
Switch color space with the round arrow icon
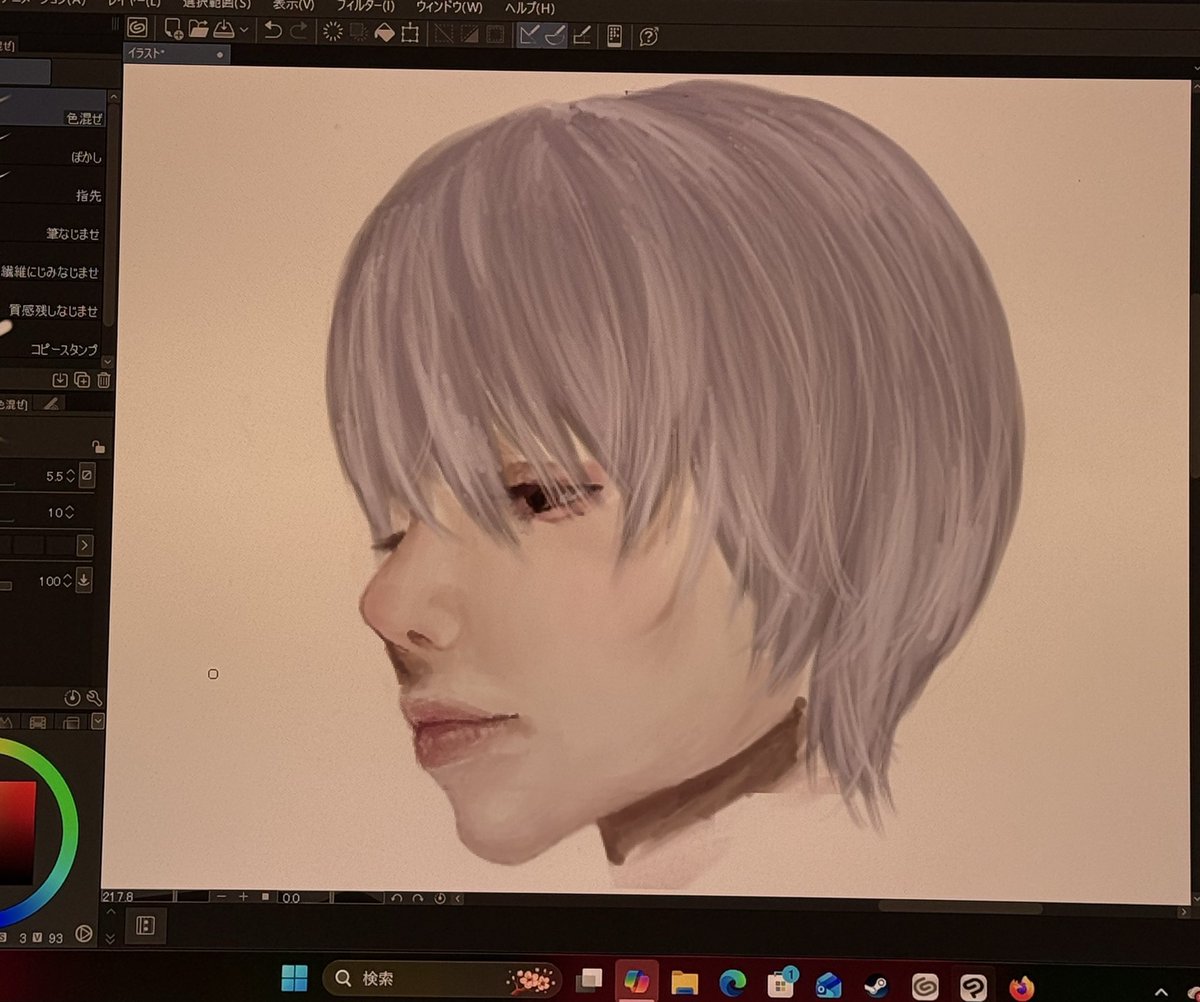point(84,933)
